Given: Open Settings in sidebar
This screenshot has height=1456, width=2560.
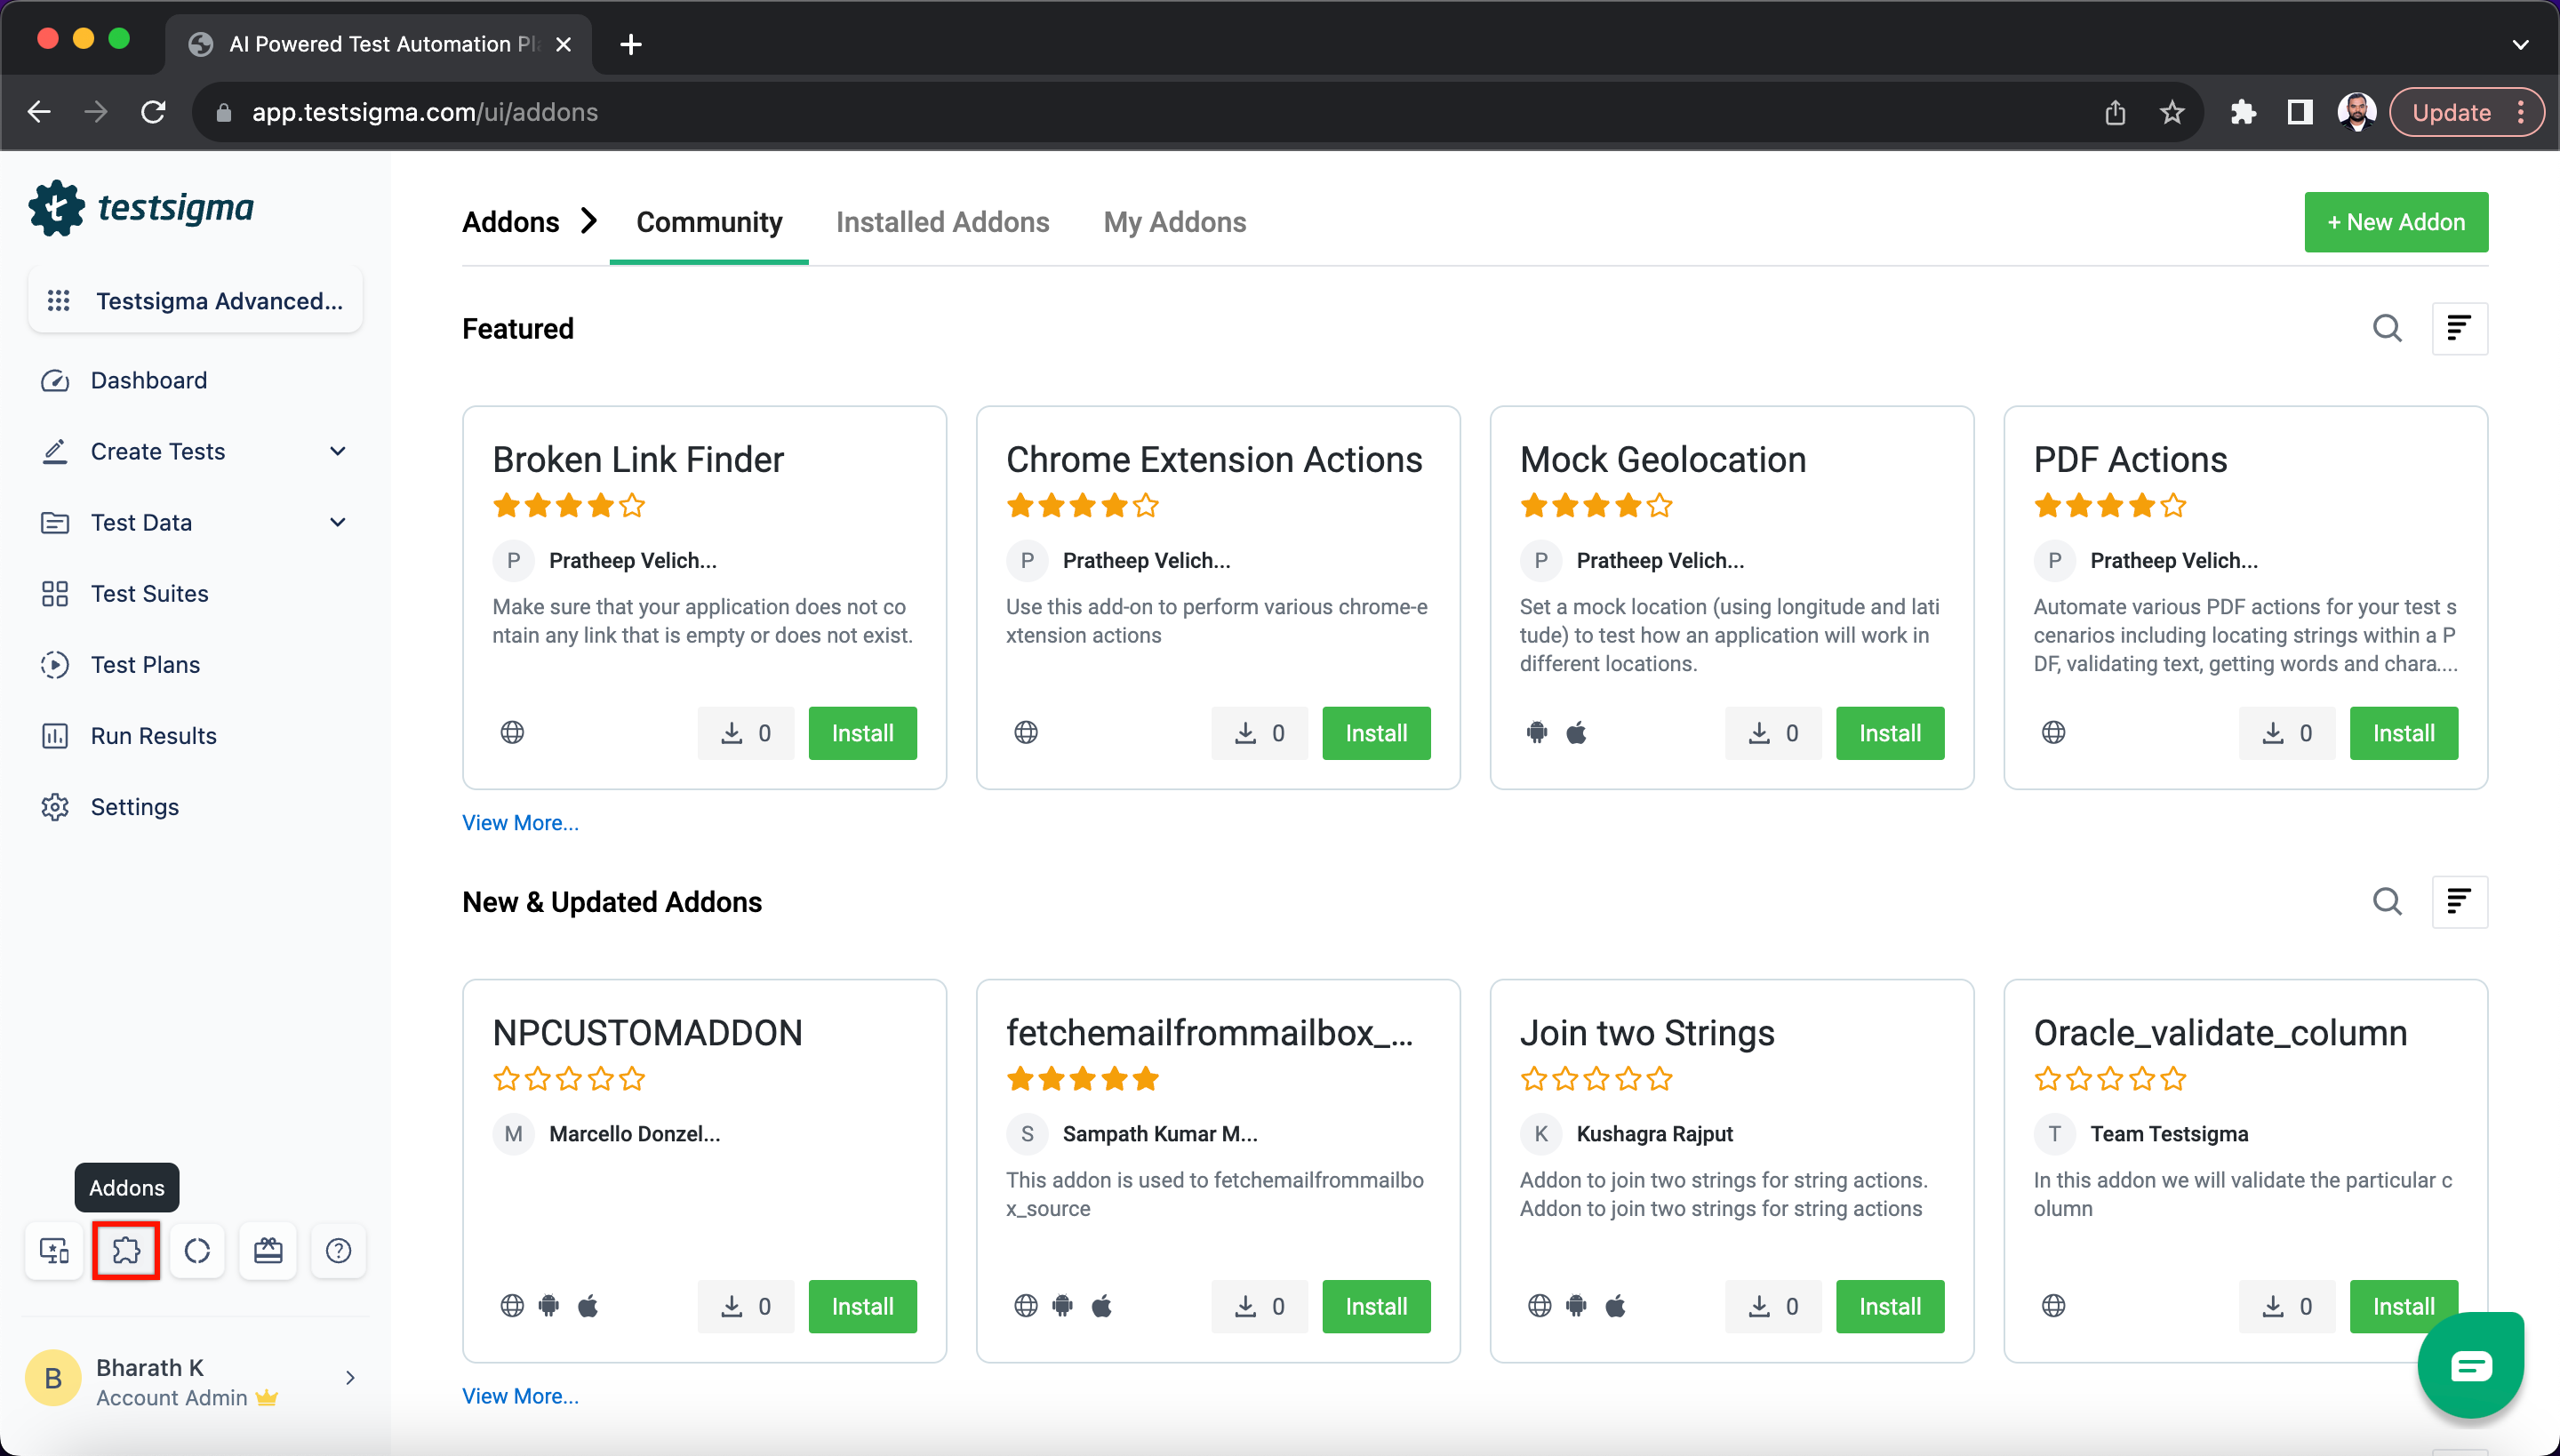Looking at the screenshot, I should coord(134,806).
